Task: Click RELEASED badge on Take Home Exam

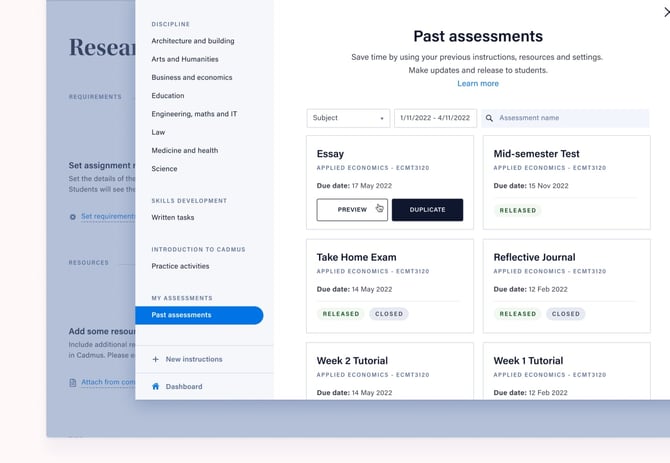Action: [341, 314]
